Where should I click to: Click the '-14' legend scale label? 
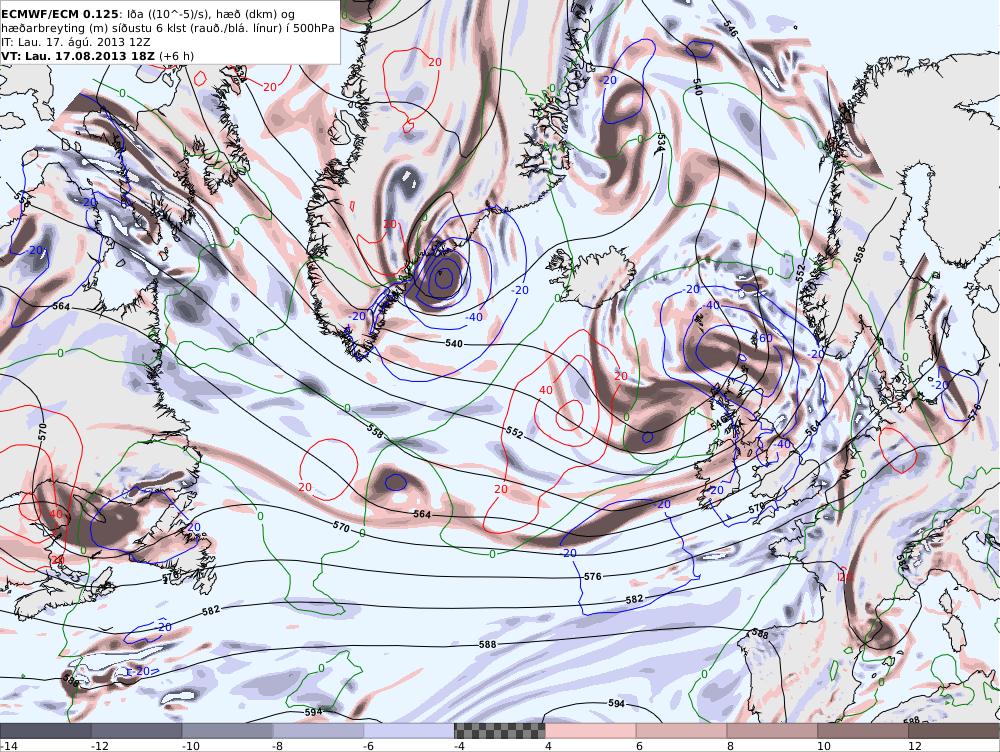[10, 746]
